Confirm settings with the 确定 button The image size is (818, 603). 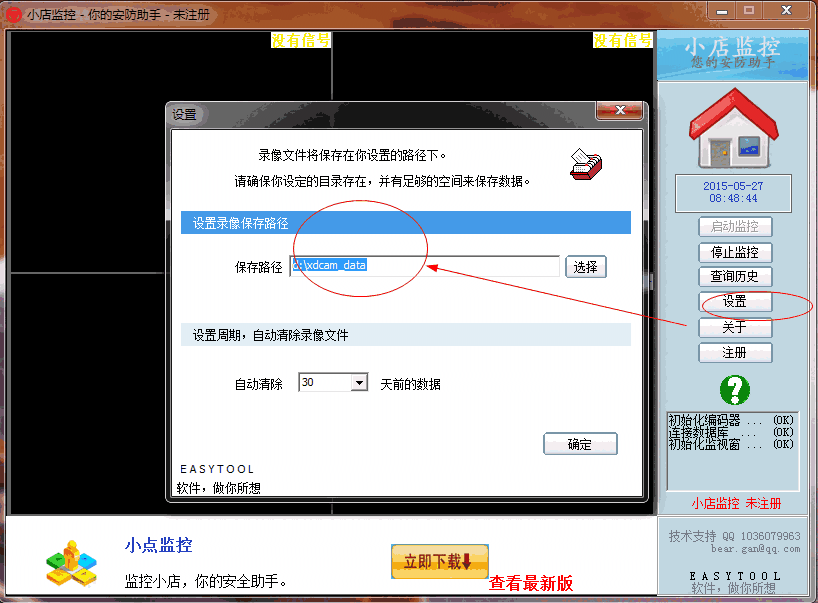pyautogui.click(x=580, y=443)
